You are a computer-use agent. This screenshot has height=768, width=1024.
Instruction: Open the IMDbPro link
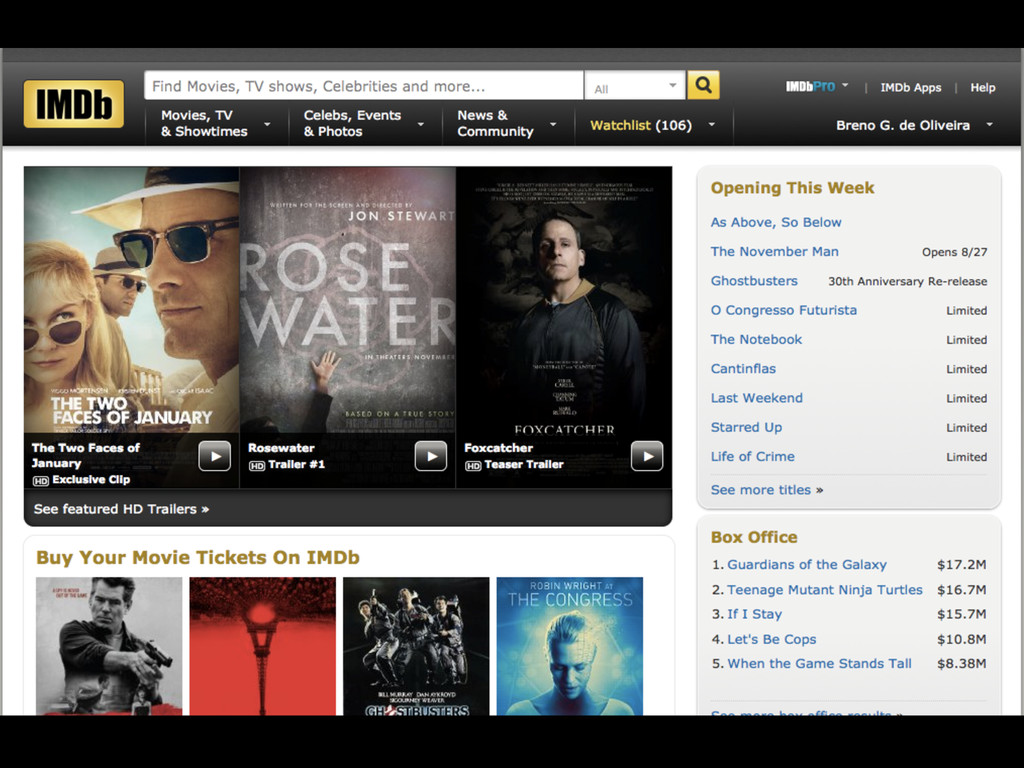pyautogui.click(x=810, y=86)
